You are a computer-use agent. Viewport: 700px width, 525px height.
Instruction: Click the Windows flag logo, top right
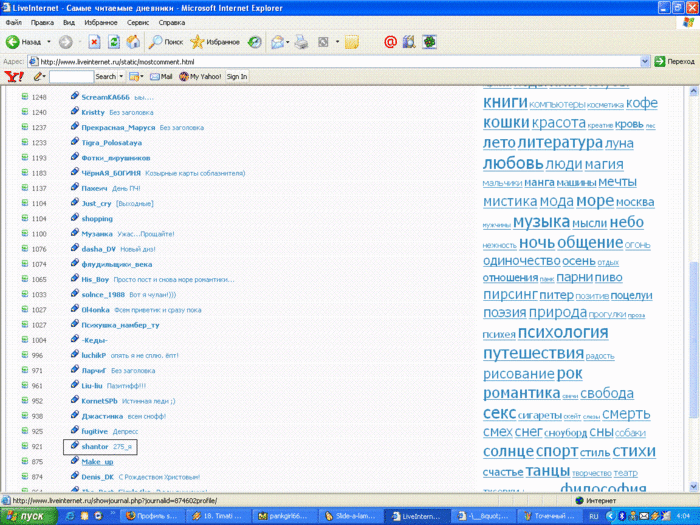pyautogui.click(x=688, y=22)
